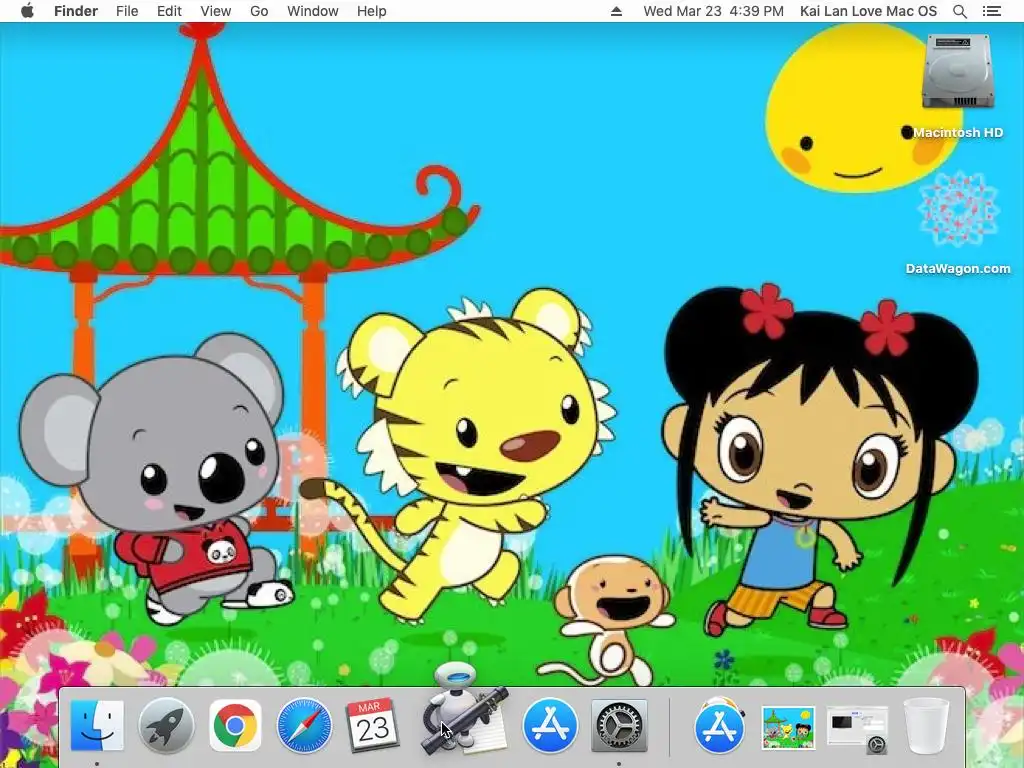Open Notification Center list icon
This screenshot has height=768, width=1024.
click(992, 11)
